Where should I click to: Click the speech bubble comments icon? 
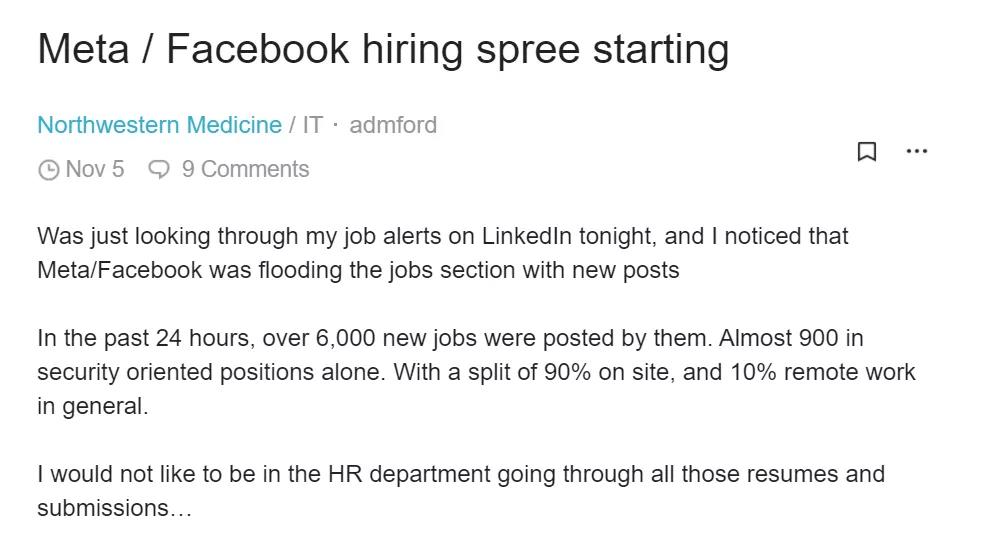pos(159,169)
